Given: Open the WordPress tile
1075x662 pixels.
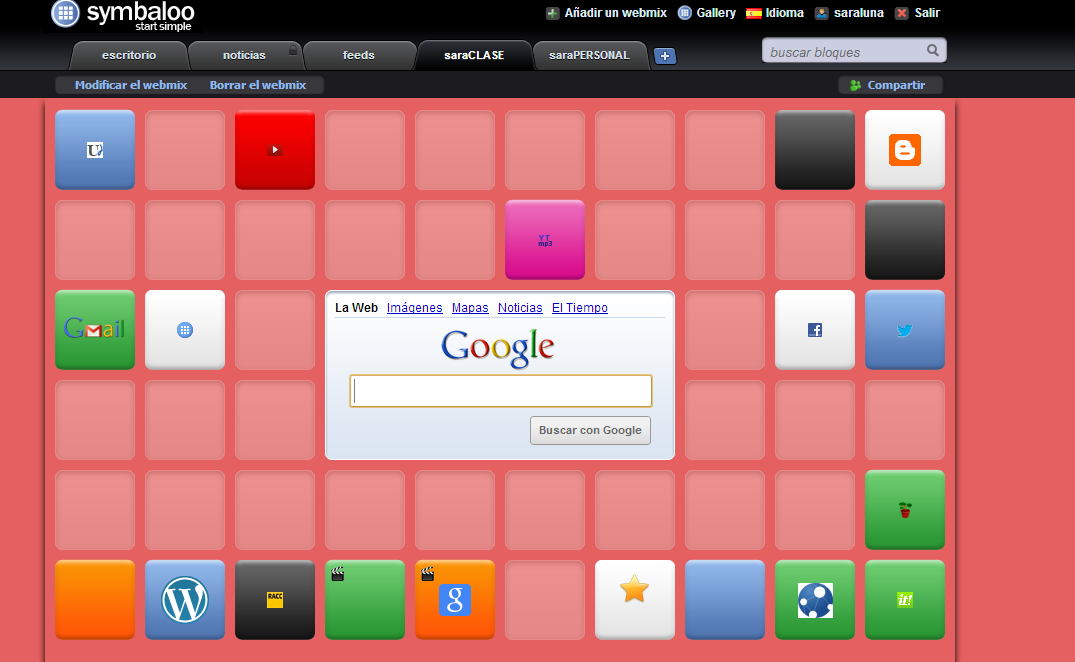Looking at the screenshot, I should [185, 600].
